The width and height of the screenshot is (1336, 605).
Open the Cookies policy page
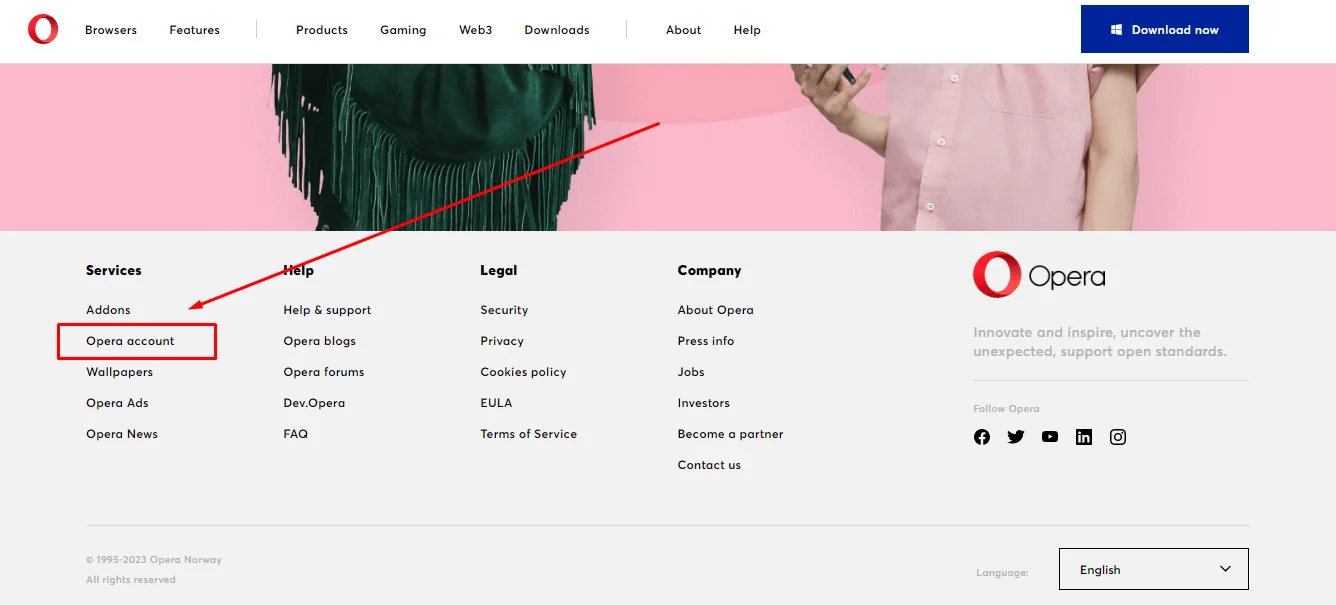point(523,371)
